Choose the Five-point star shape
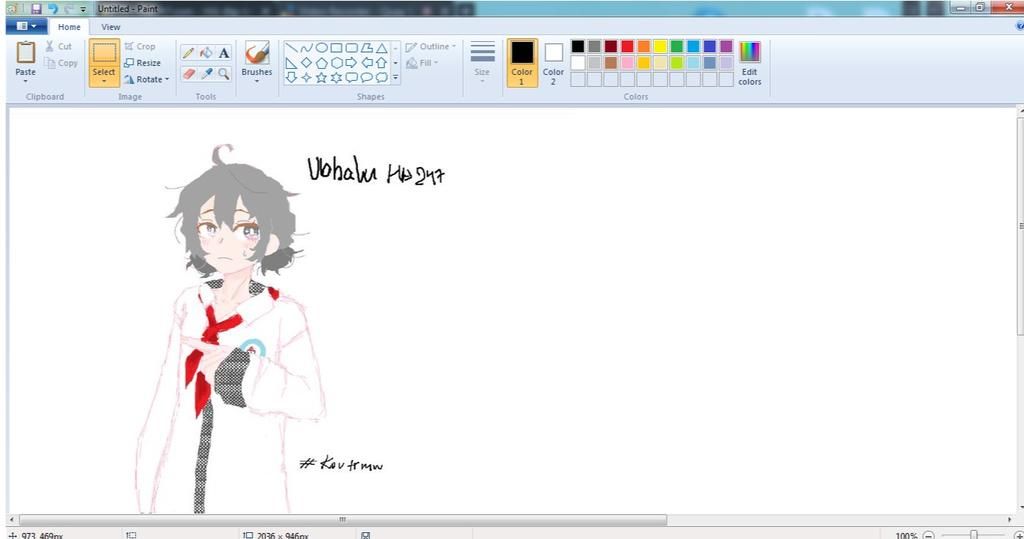The height and width of the screenshot is (539, 1024). pos(321,77)
